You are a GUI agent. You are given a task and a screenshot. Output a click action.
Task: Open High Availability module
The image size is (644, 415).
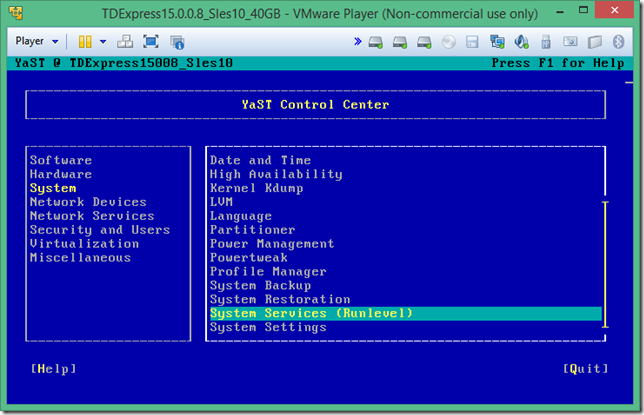276,174
